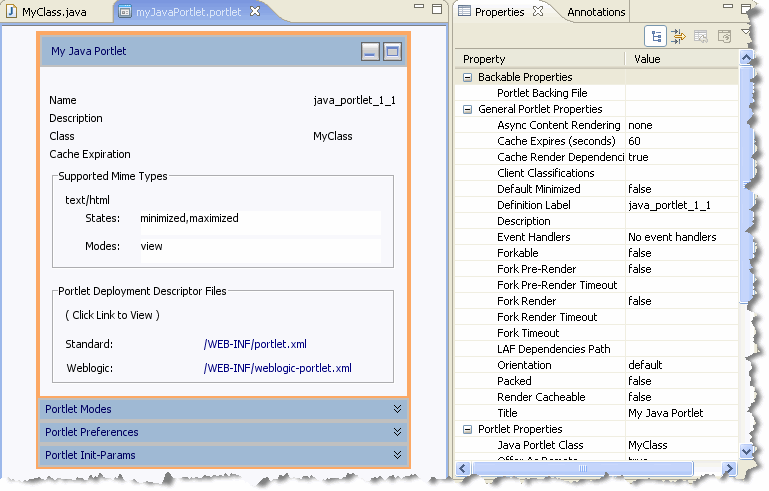Click the My Java Portlet header title
769x491 pixels.
pos(88,51)
